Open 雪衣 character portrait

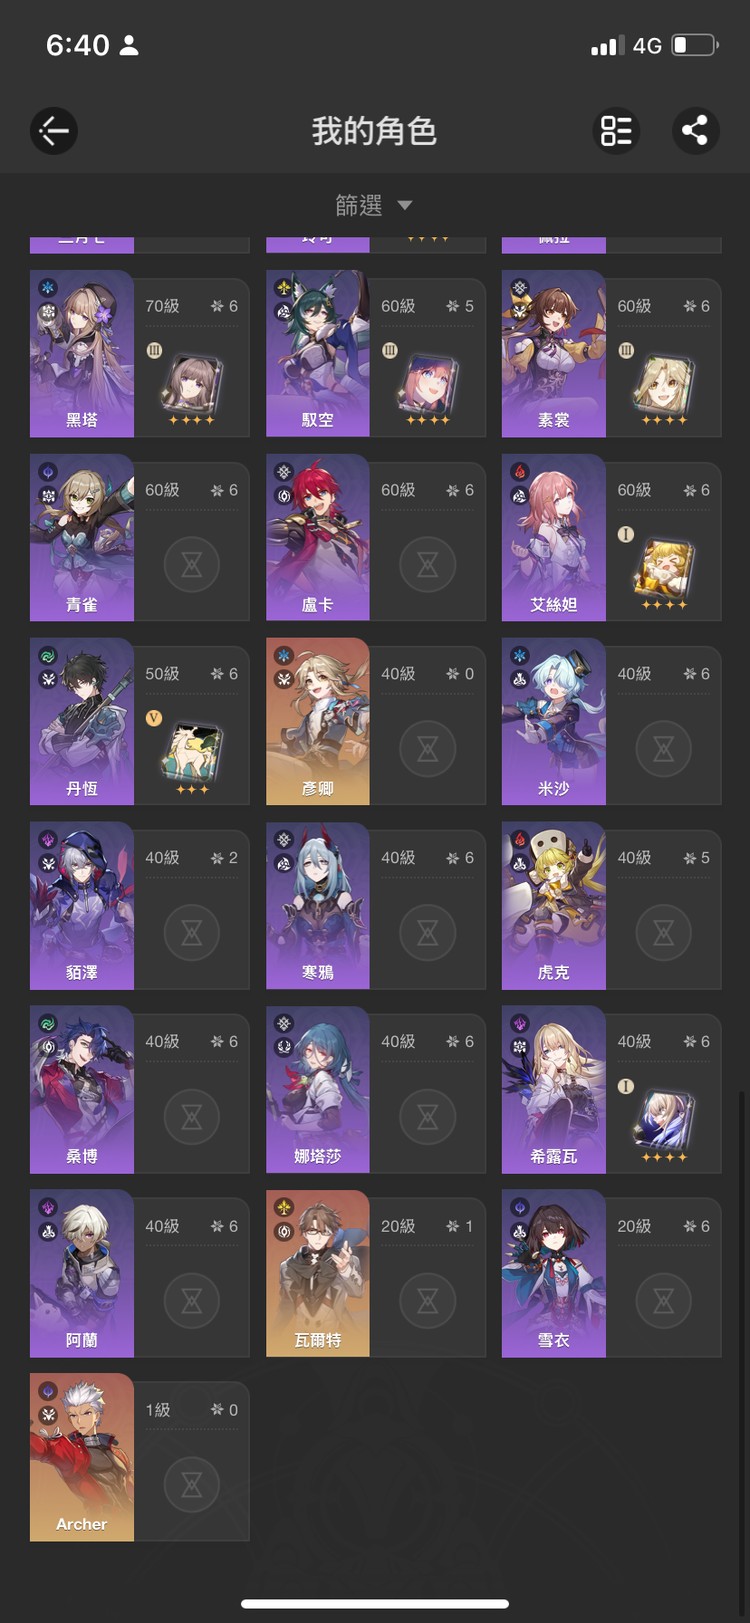[554, 1274]
